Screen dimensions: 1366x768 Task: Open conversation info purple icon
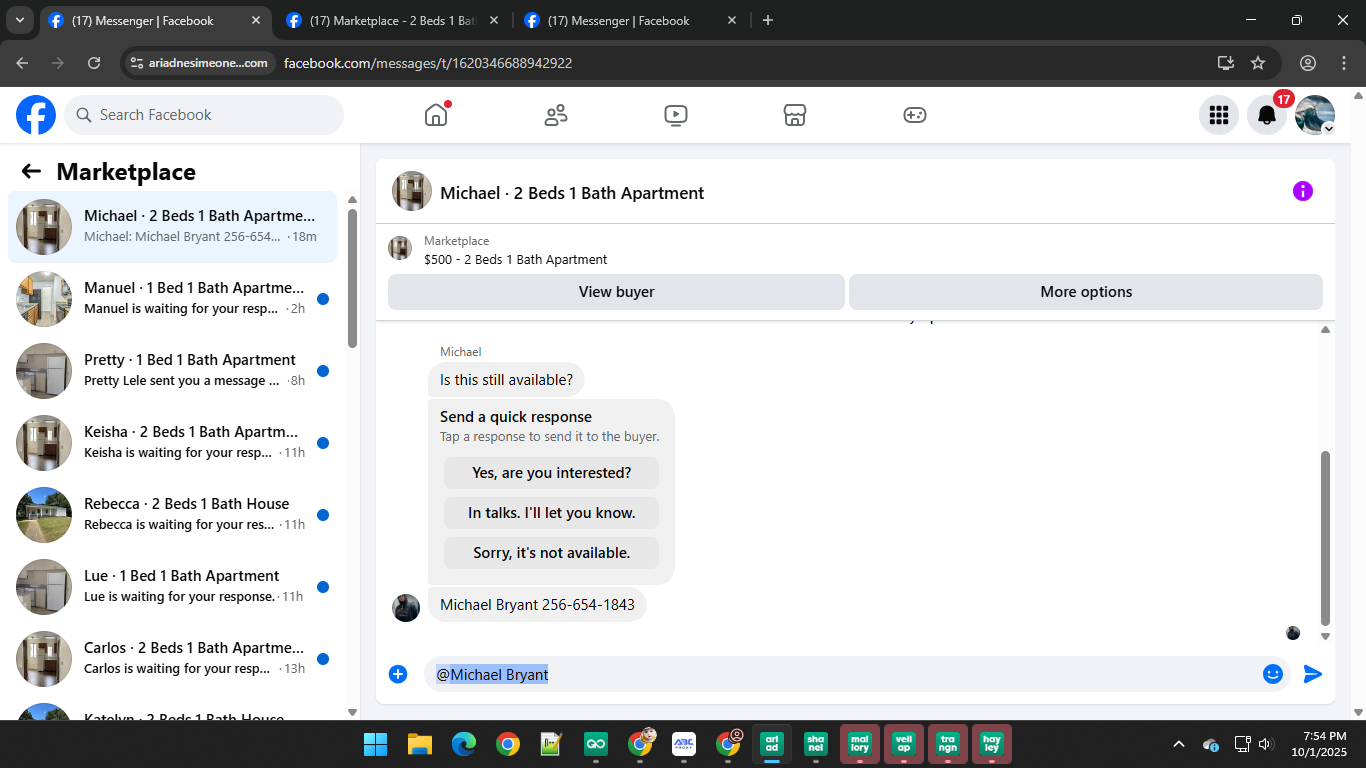tap(1303, 191)
